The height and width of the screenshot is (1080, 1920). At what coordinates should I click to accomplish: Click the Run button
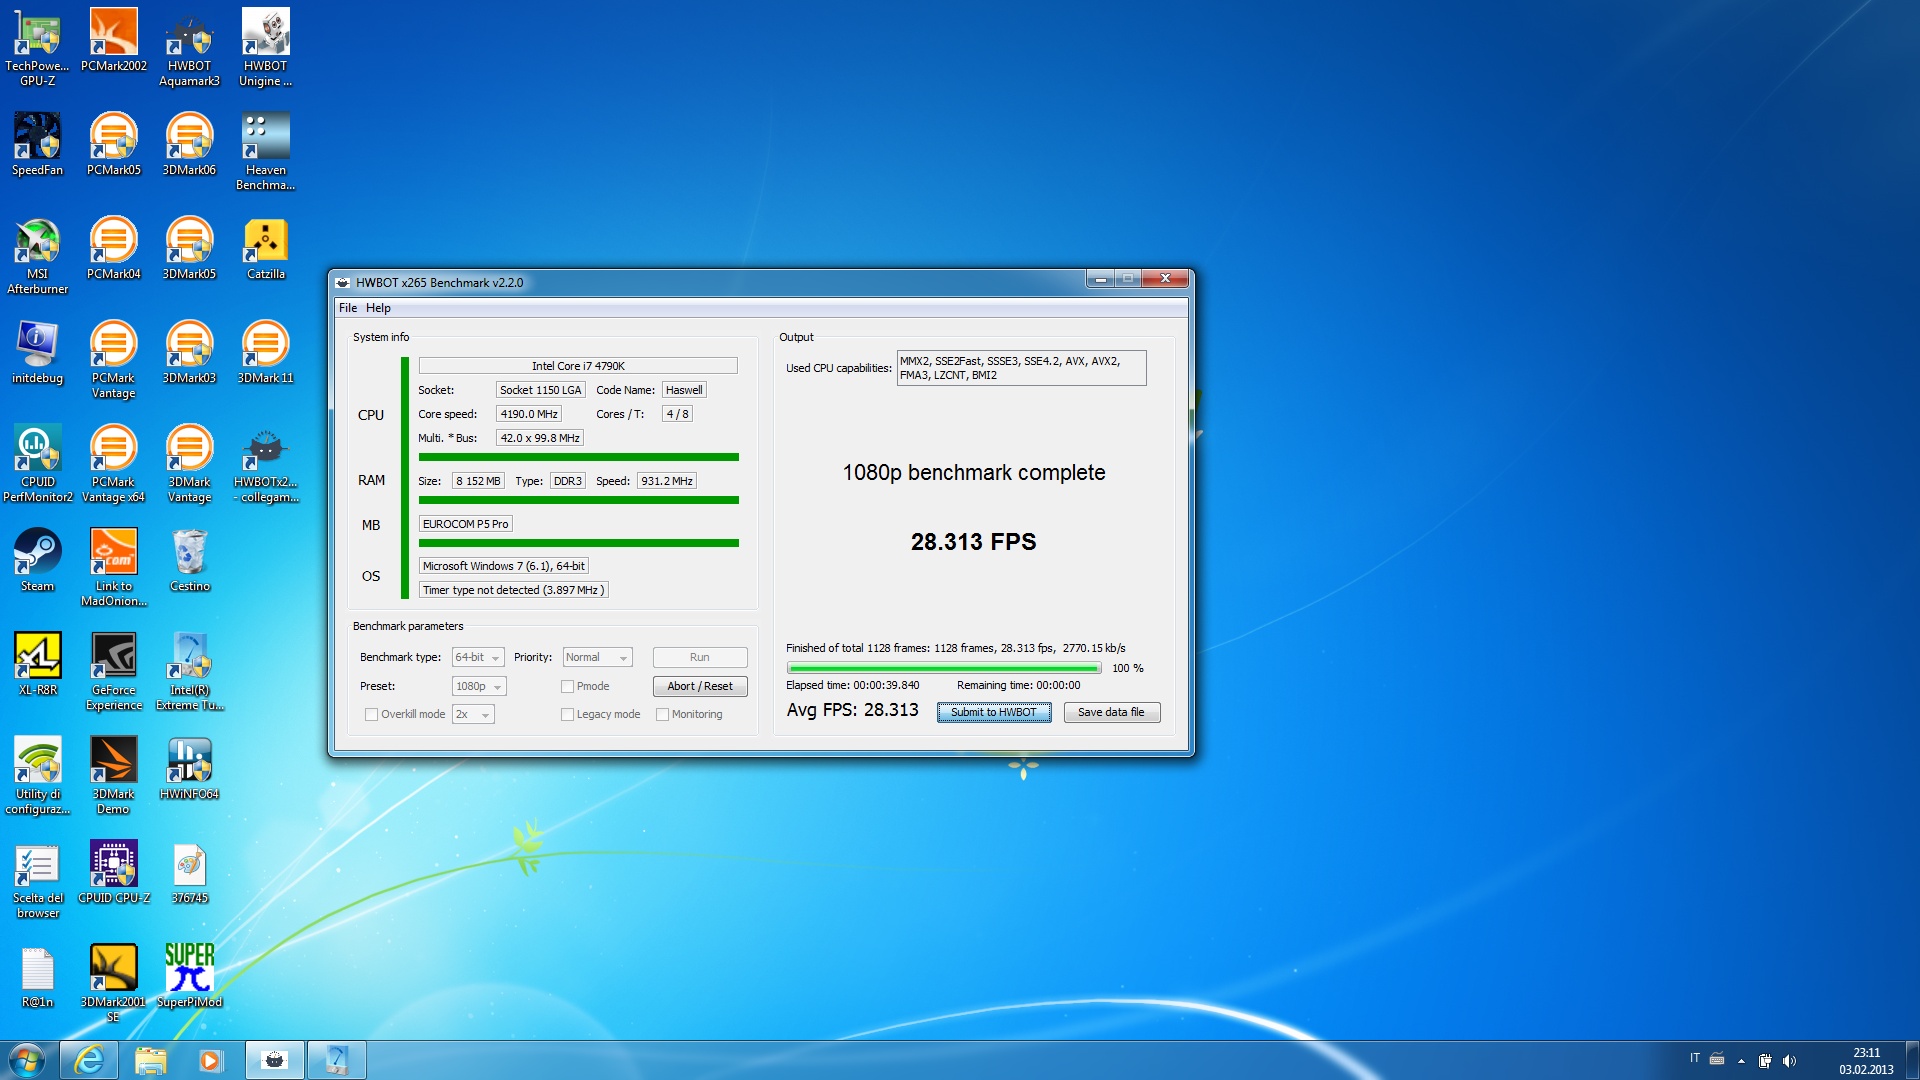pos(700,657)
